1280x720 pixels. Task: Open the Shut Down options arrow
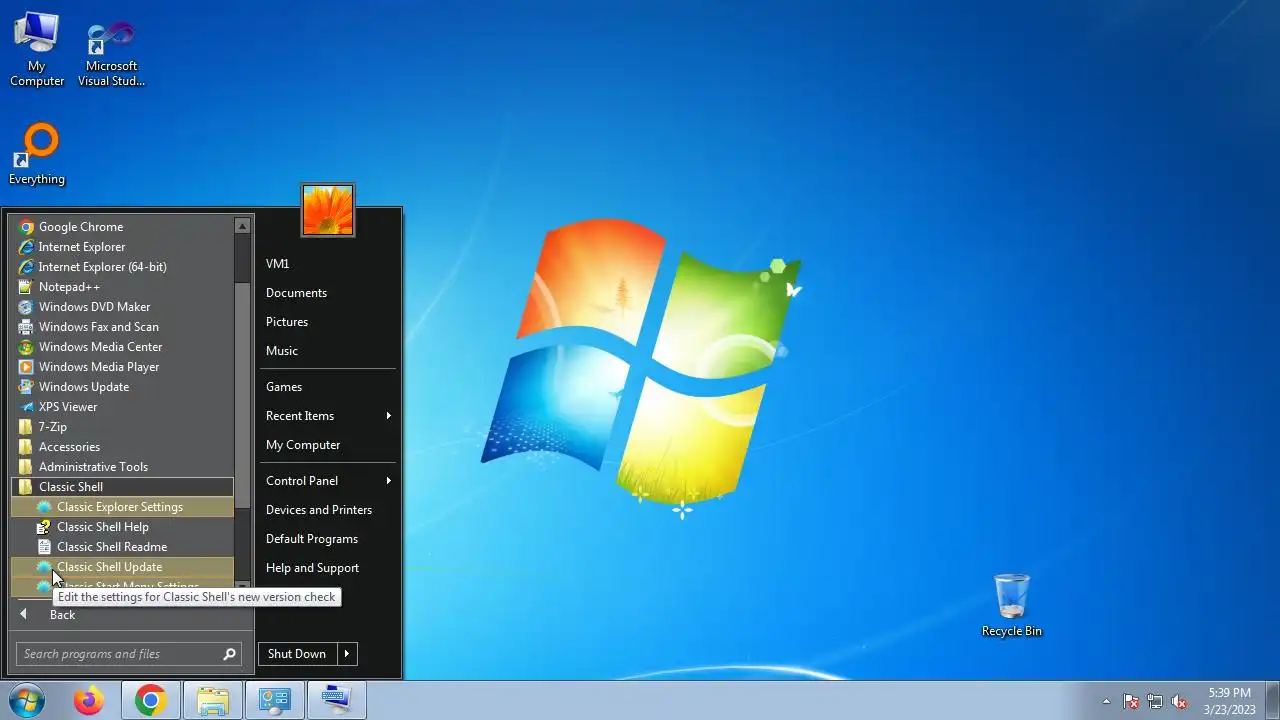pos(347,654)
